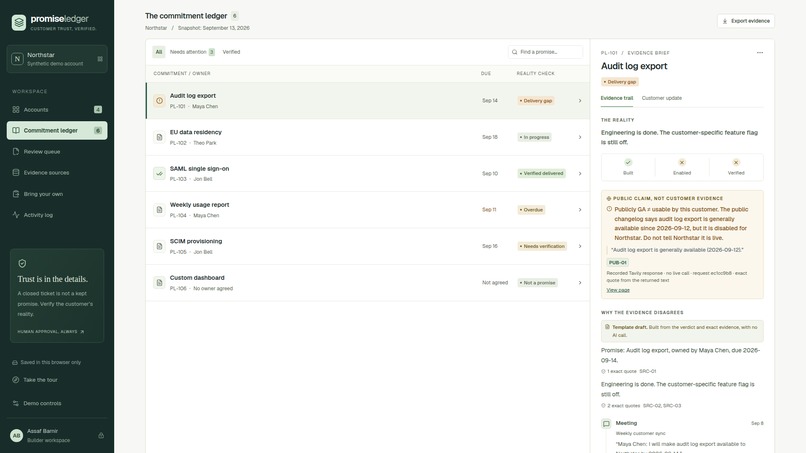Select the Verified filter tab
This screenshot has height=453, width=806.
[x=231, y=52]
